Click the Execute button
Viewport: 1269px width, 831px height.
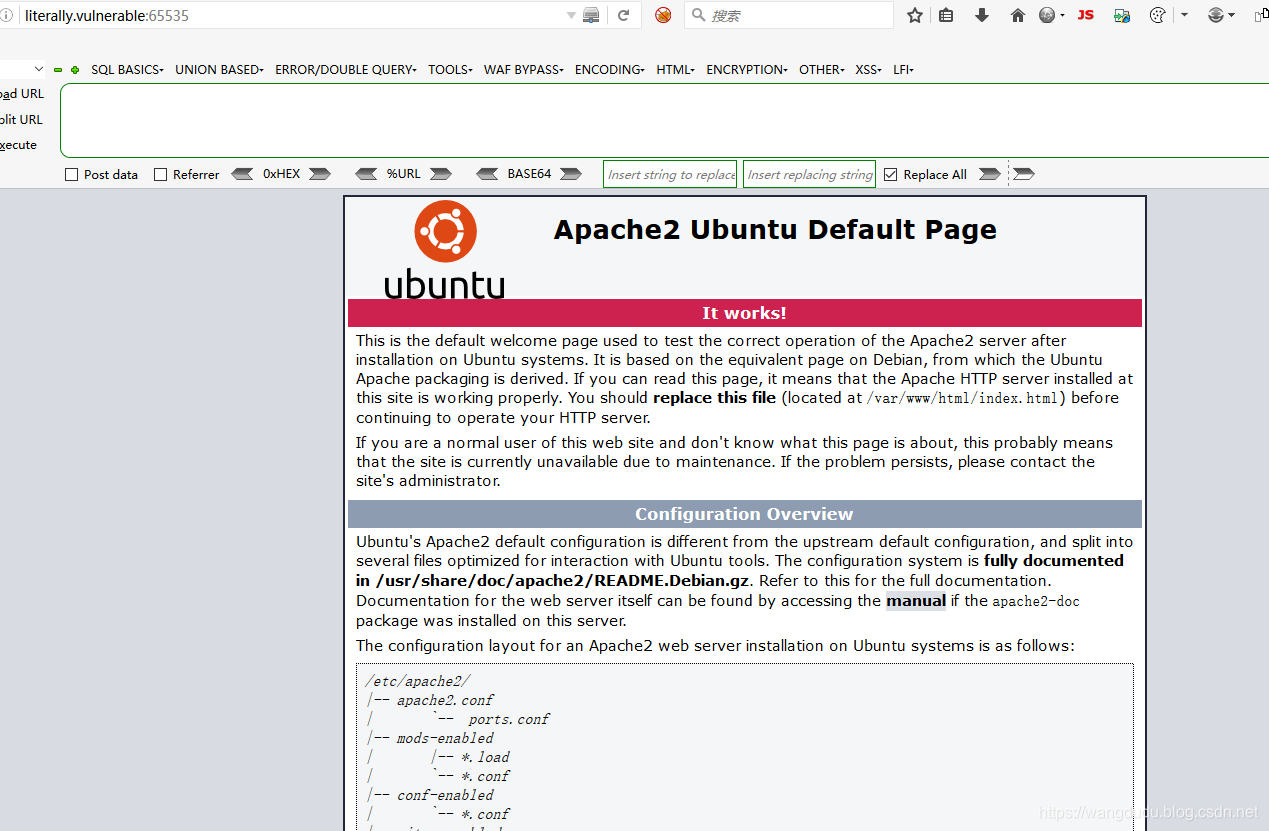pos(18,145)
